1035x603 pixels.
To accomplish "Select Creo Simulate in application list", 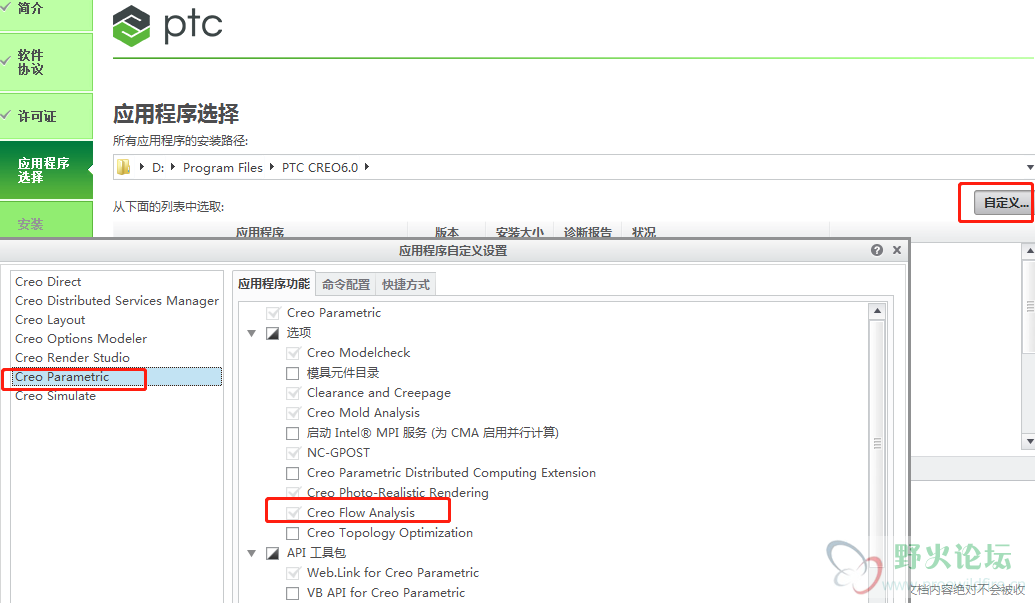I will pyautogui.click(x=55, y=396).
